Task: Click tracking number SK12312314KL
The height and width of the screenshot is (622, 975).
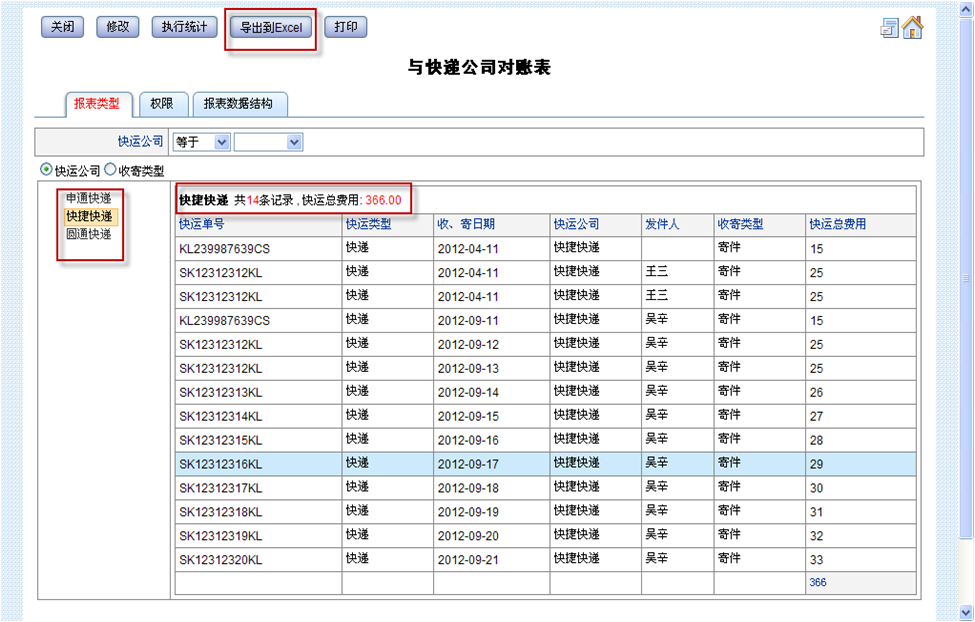Action: [x=221, y=416]
